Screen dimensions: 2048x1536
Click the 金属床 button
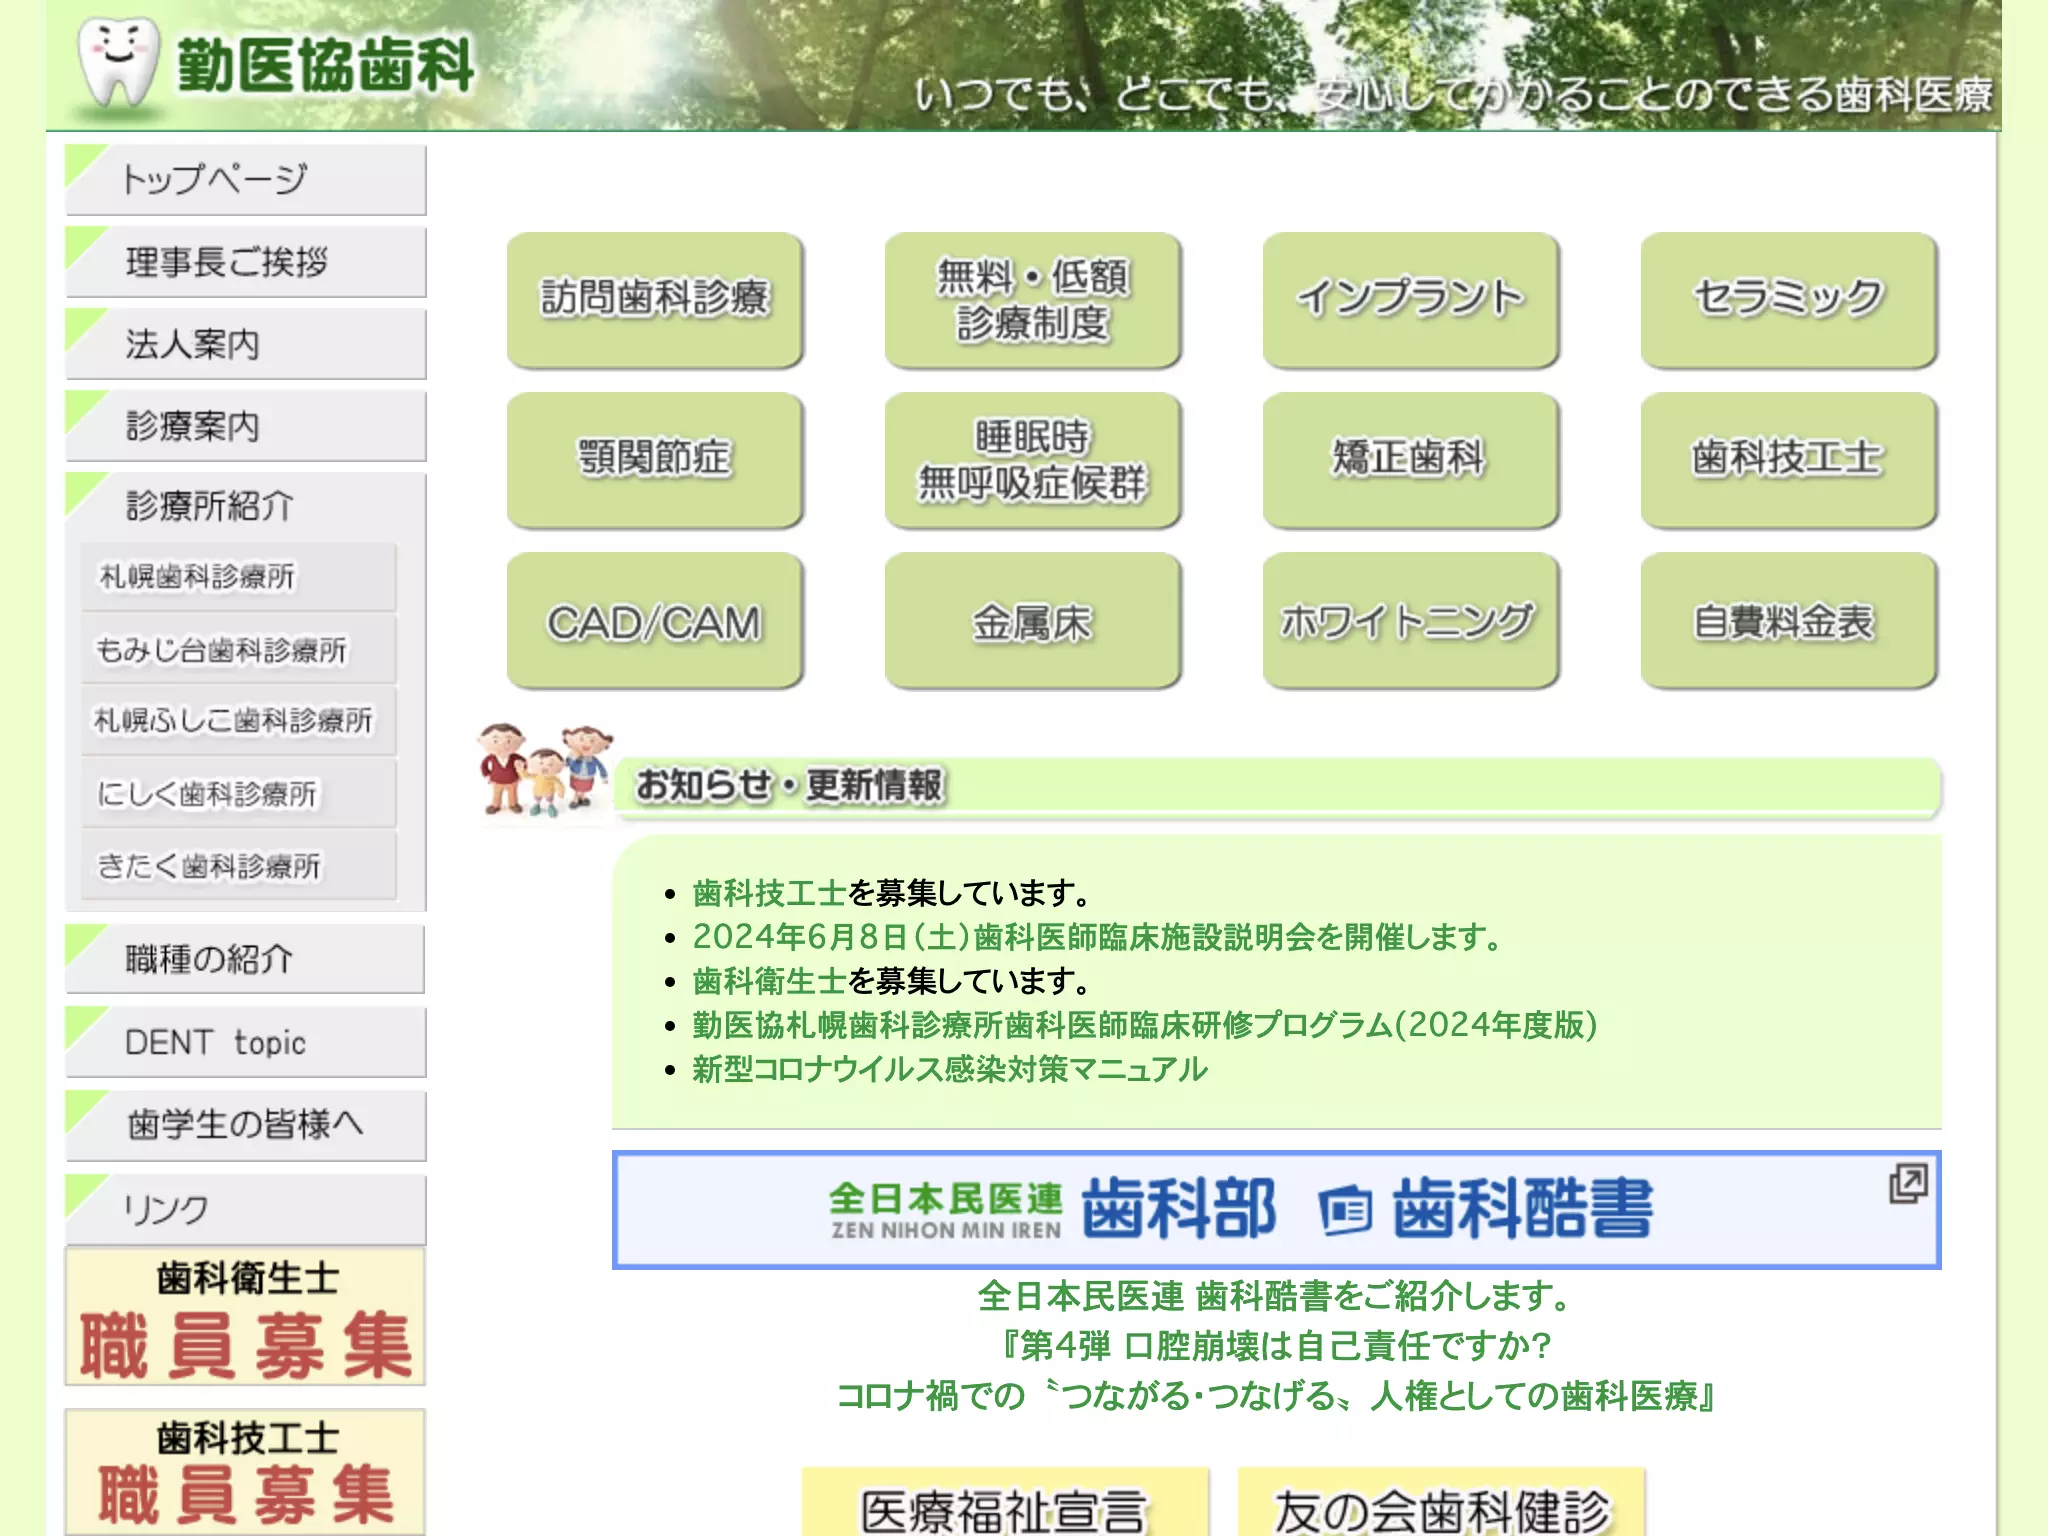(1033, 620)
